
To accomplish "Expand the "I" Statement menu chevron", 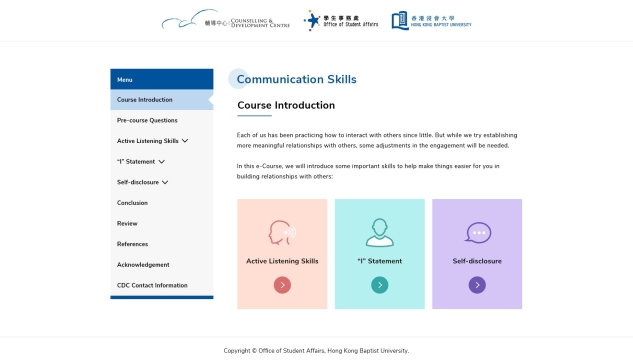I will [161, 162].
